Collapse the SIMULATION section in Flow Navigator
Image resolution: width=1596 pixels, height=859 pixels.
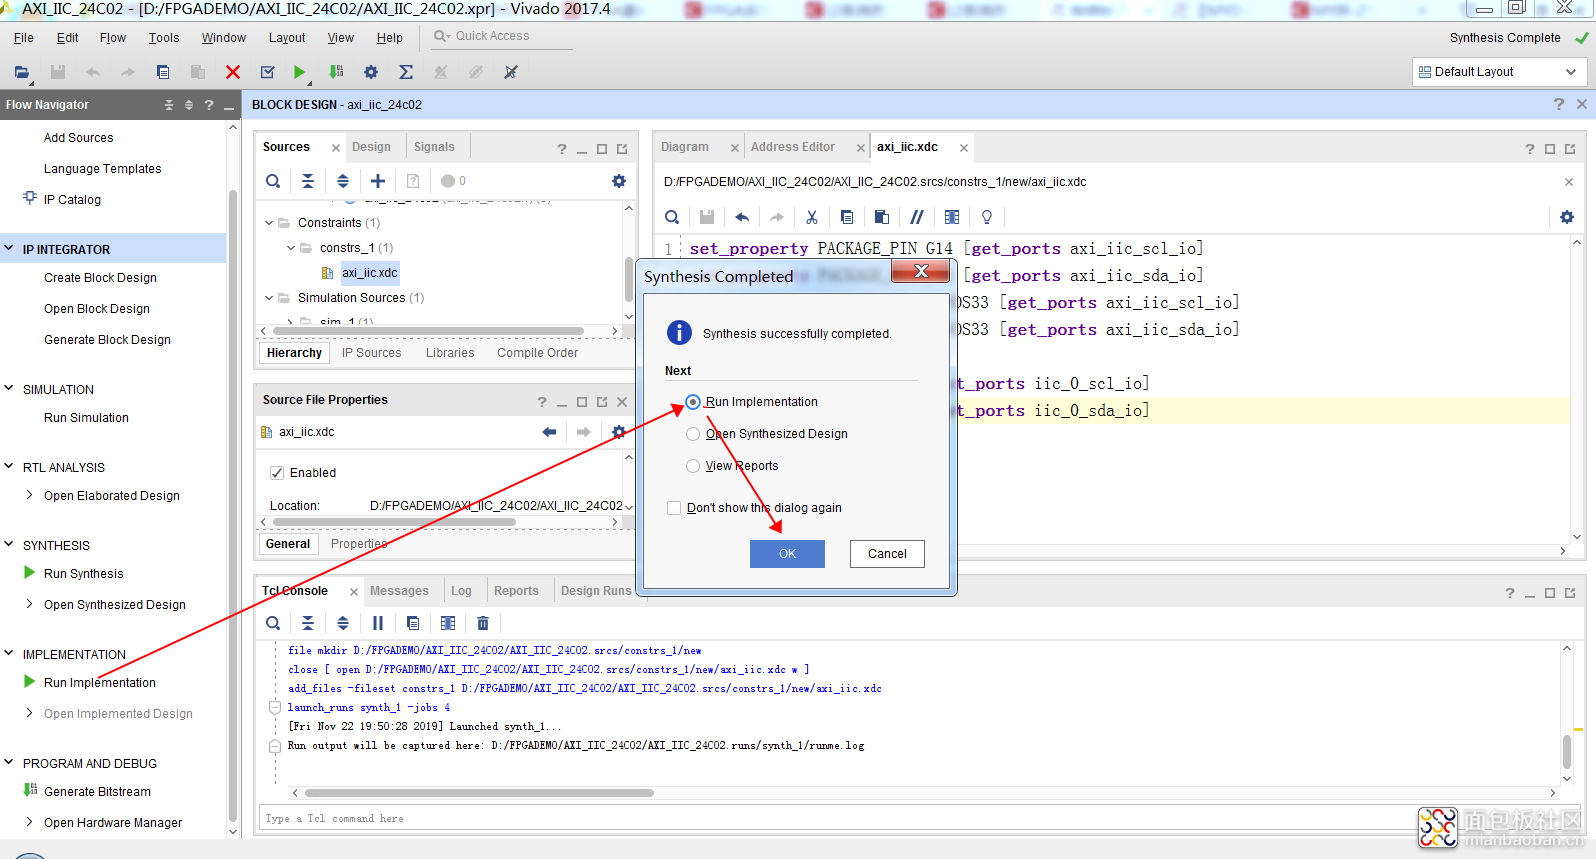(x=9, y=389)
